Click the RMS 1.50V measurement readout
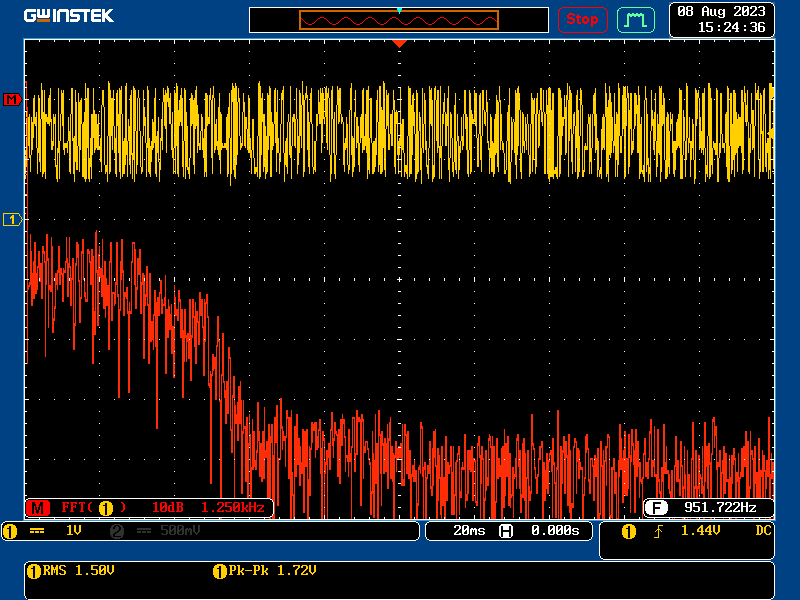The height and width of the screenshot is (600, 800). point(79,570)
